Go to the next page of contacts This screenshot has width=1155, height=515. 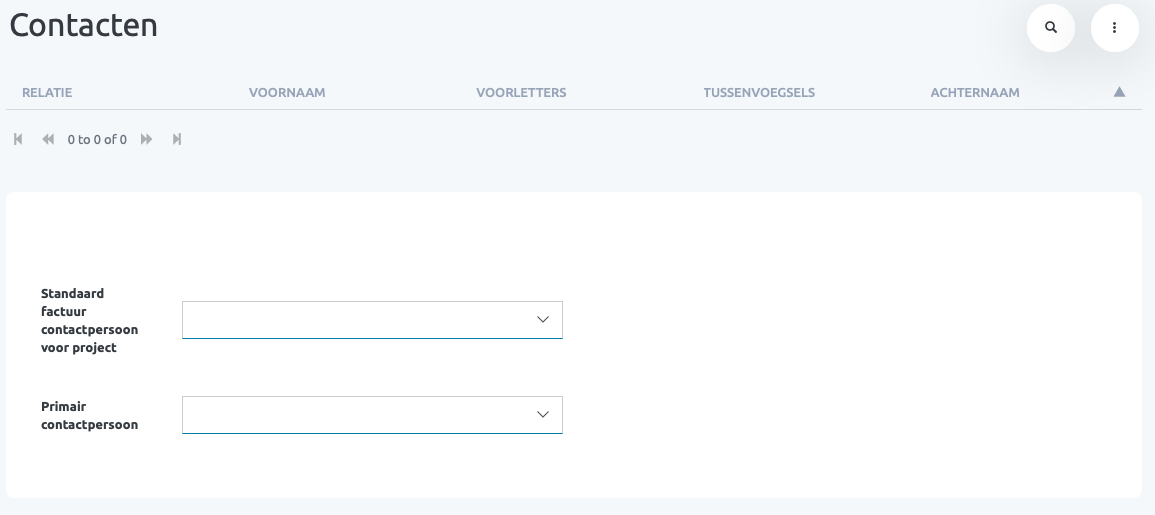tap(147, 140)
